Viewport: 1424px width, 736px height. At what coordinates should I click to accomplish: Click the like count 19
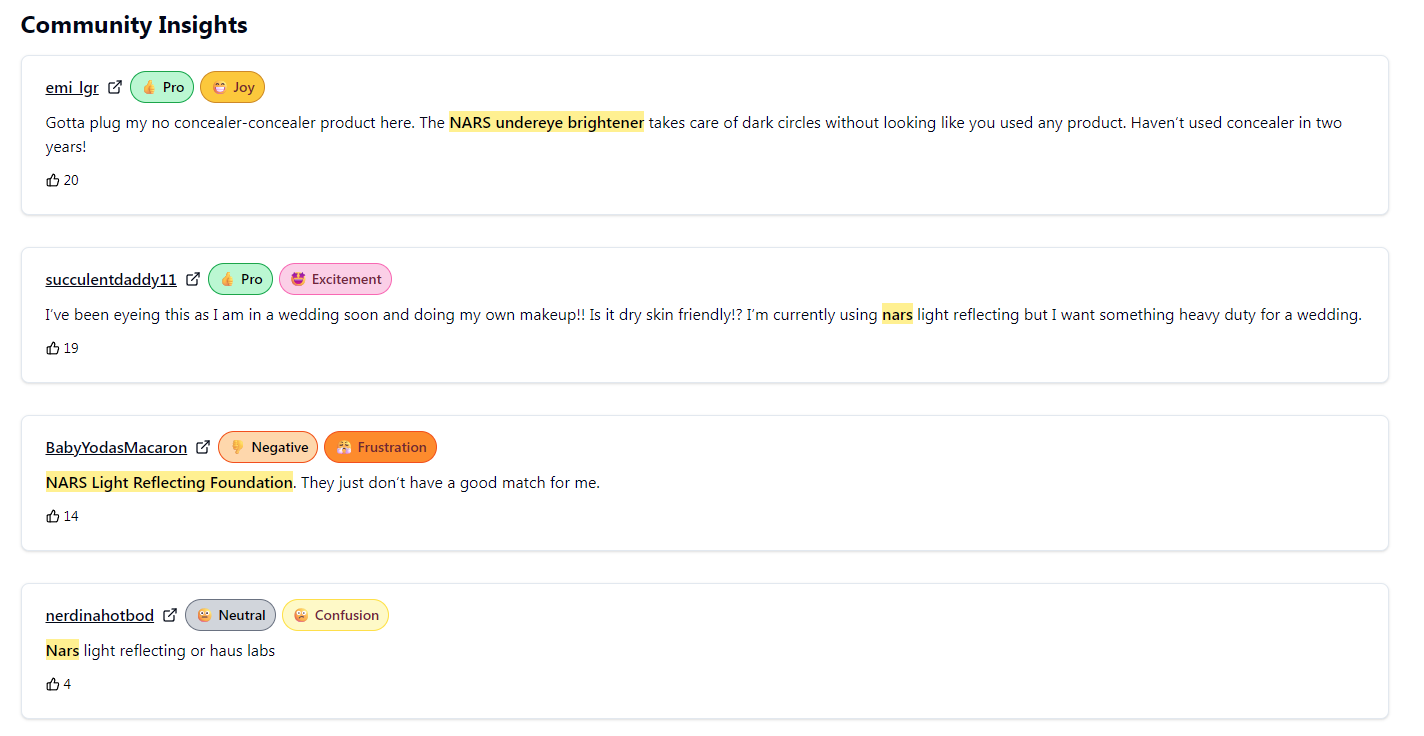(x=71, y=348)
